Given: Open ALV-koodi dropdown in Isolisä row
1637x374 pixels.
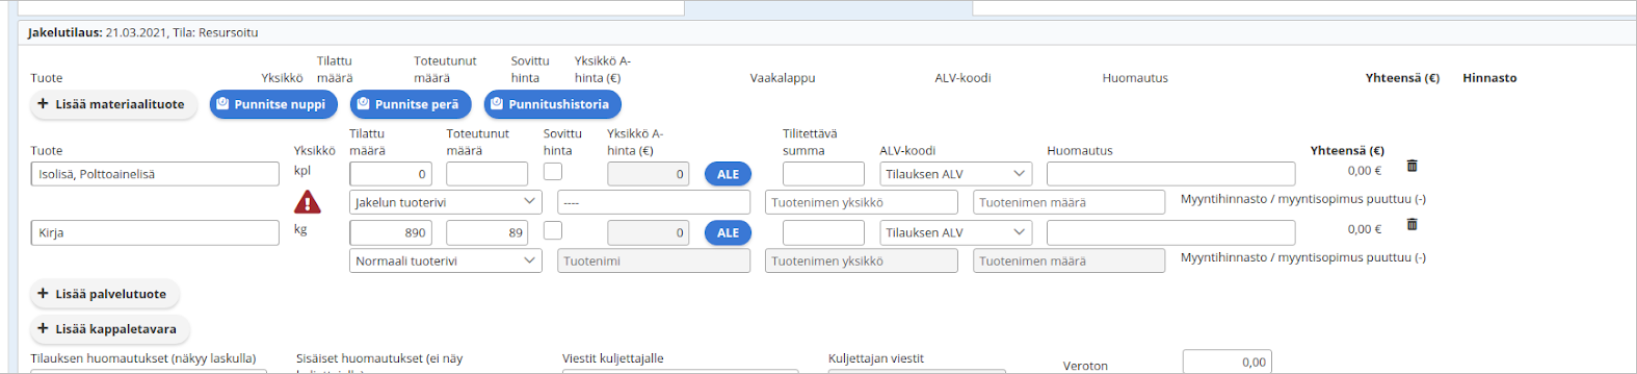Looking at the screenshot, I should pos(955,174).
